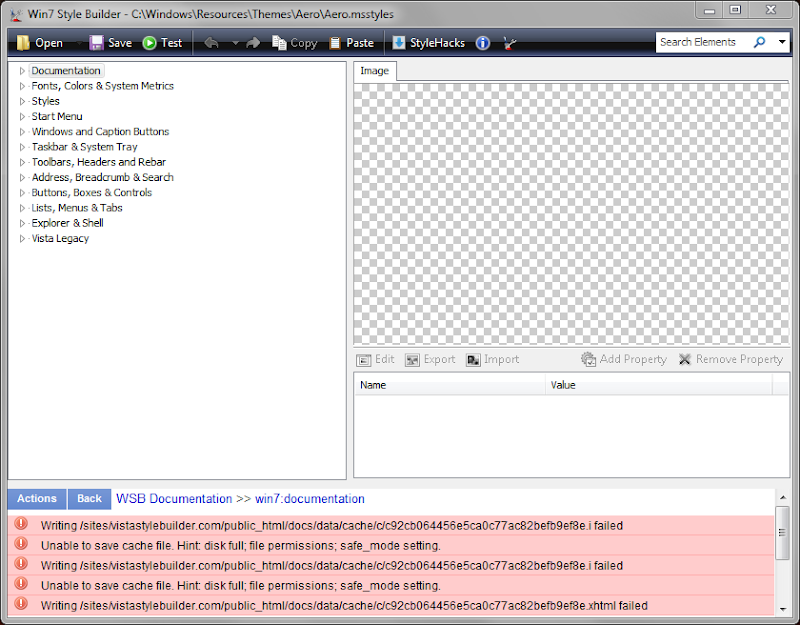Click the first error warning icon

pos(21,523)
